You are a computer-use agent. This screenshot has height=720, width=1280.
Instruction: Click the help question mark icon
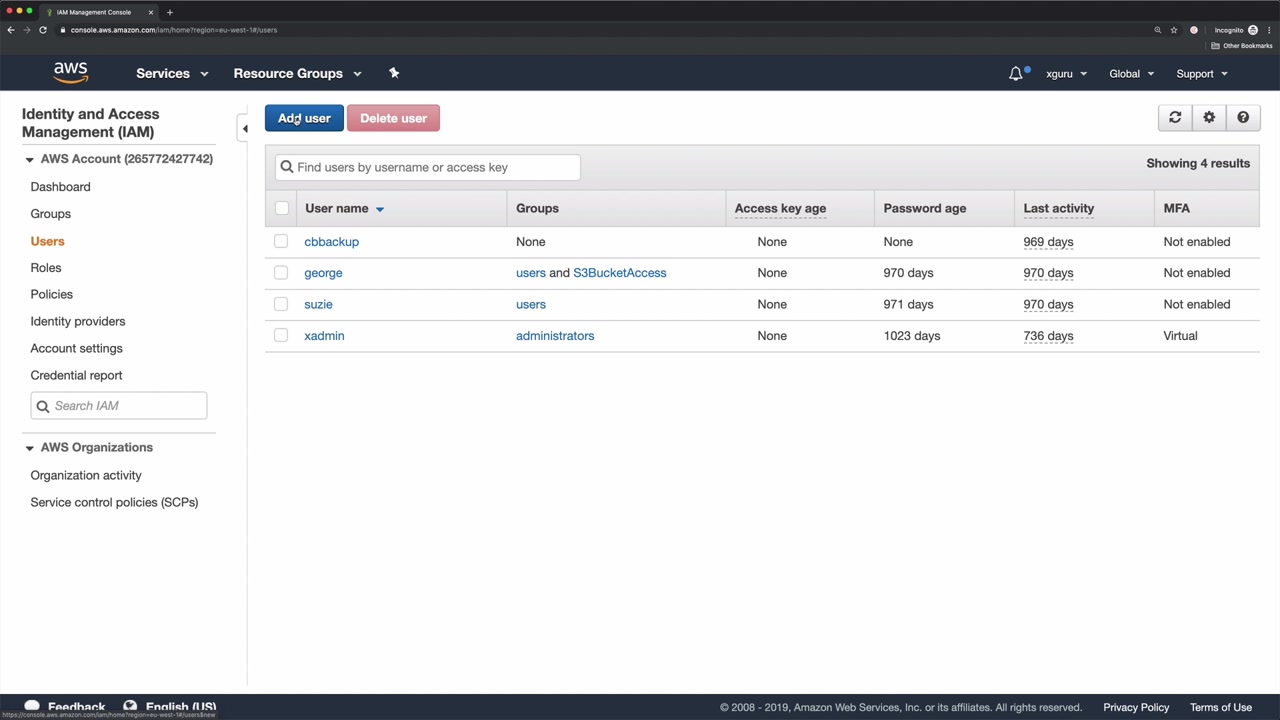(1243, 118)
